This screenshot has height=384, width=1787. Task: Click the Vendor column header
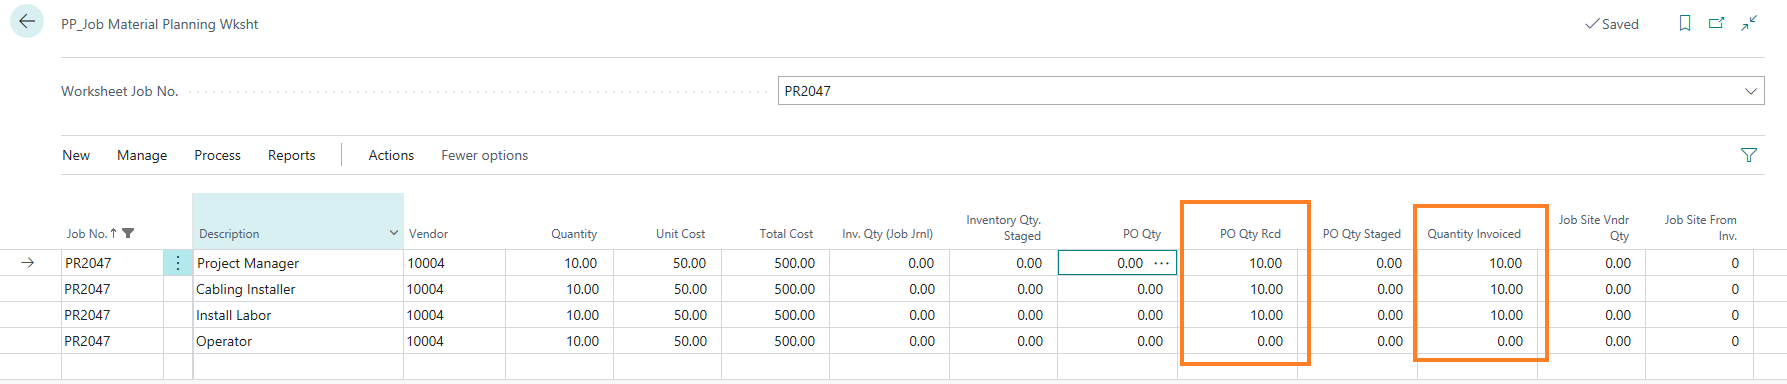[428, 234]
